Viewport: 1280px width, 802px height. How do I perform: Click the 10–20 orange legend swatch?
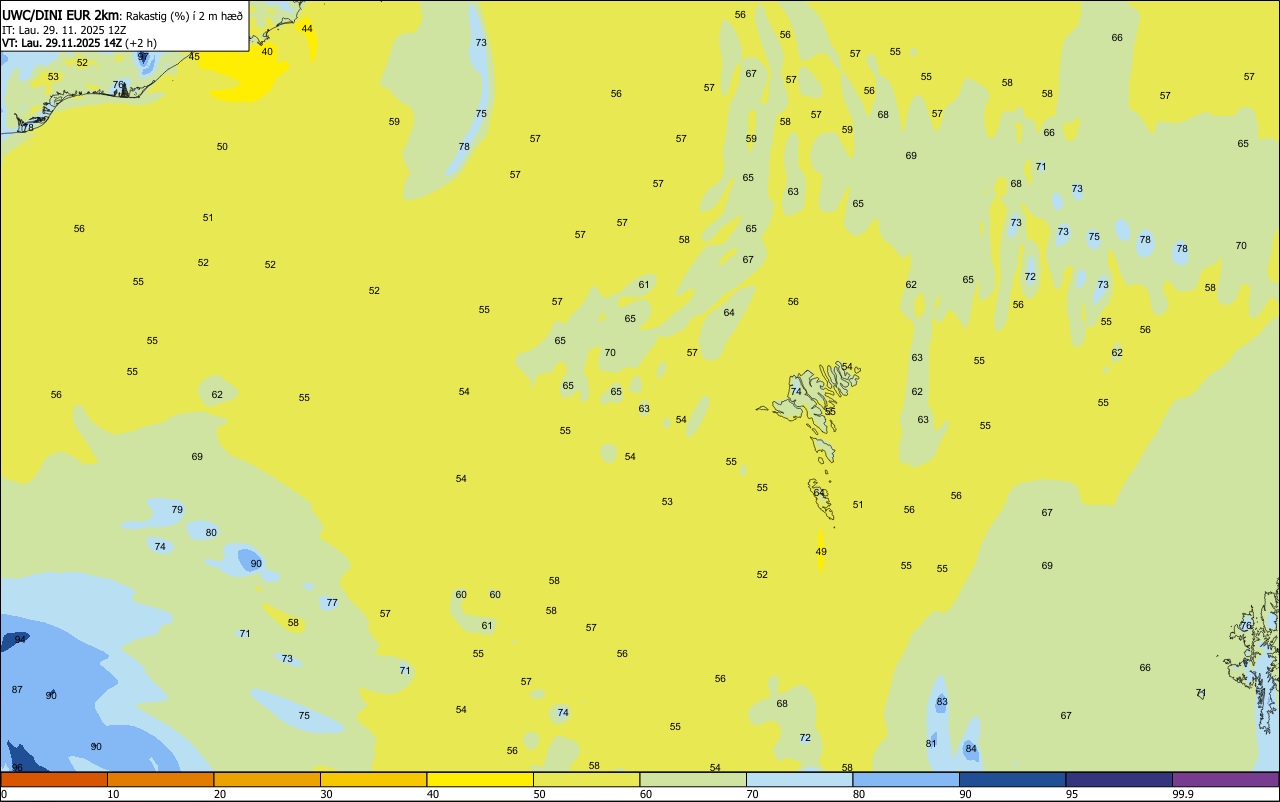160,779
